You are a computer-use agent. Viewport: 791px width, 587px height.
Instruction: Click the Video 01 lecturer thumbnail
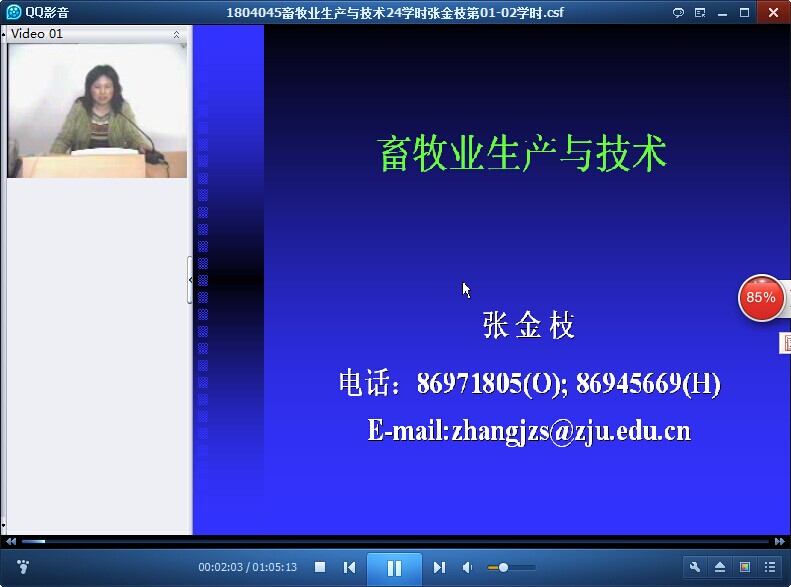pyautogui.click(x=97, y=110)
